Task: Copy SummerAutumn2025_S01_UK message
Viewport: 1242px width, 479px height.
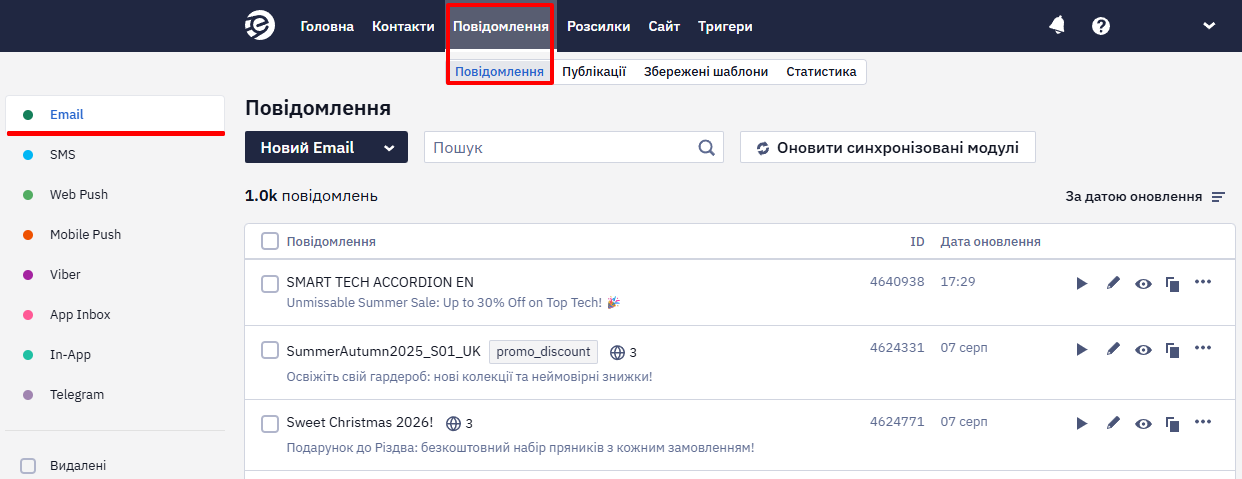Action: 1172,350
